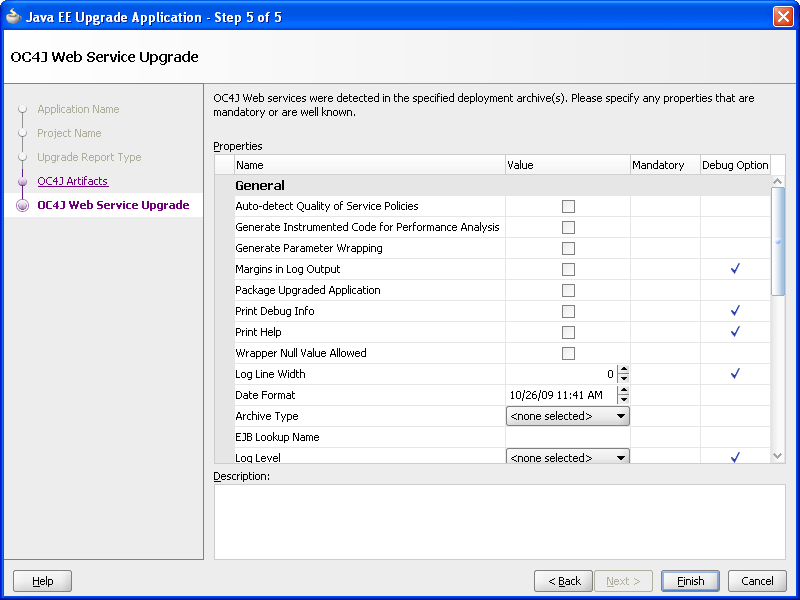Expand the Log Level dropdown
The width and height of the screenshot is (800, 600).
click(x=568, y=456)
